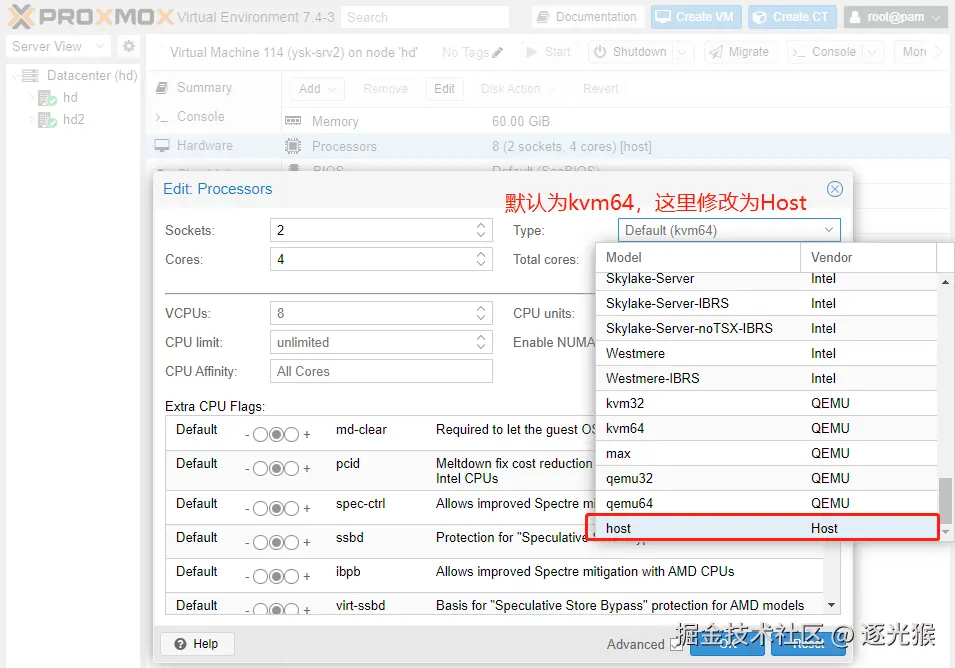Open the Server View settings gear
The image size is (955, 668).
pyautogui.click(x=129, y=46)
